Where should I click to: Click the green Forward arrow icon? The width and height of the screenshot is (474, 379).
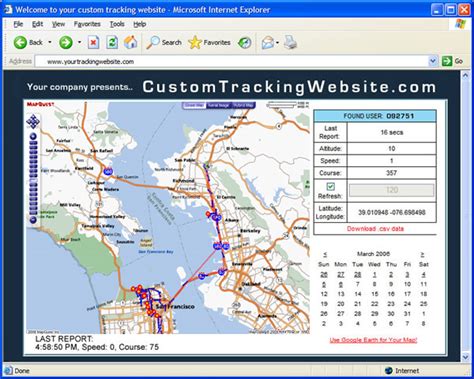(x=66, y=43)
